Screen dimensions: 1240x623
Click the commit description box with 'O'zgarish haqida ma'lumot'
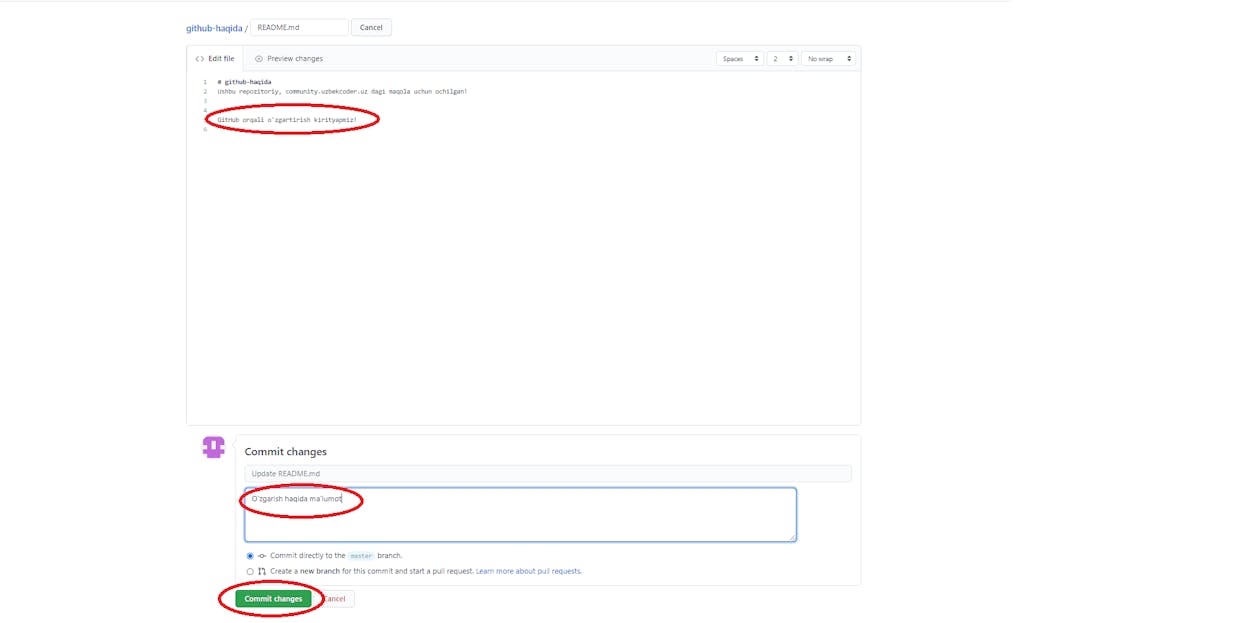click(521, 515)
